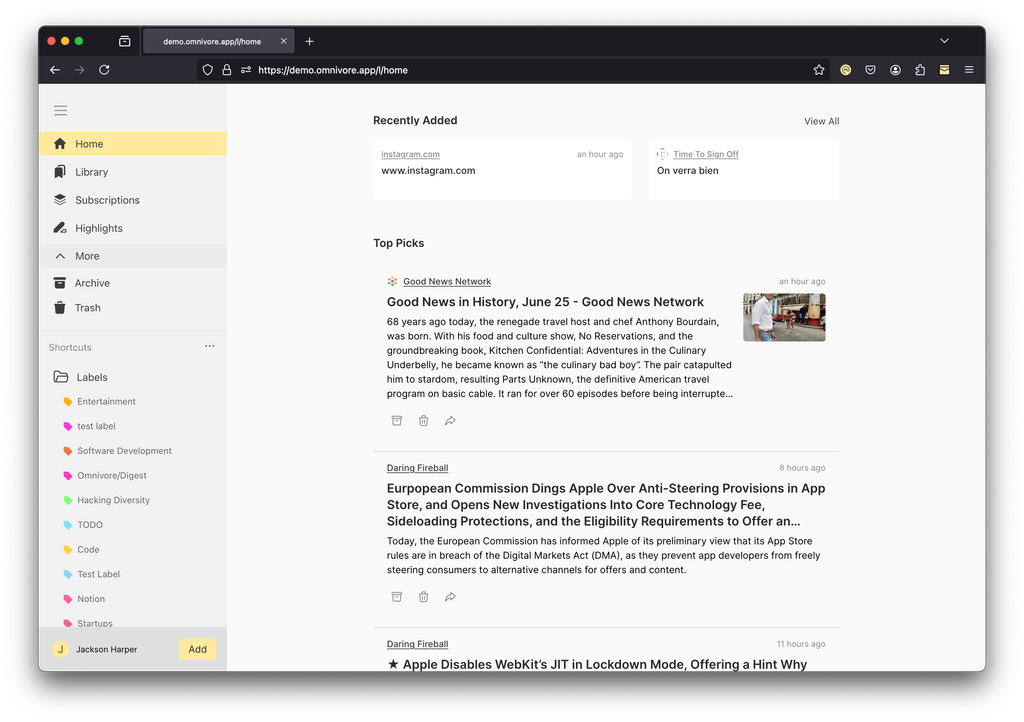Open the Extensions puzzle icon
1024x722 pixels.
point(920,70)
